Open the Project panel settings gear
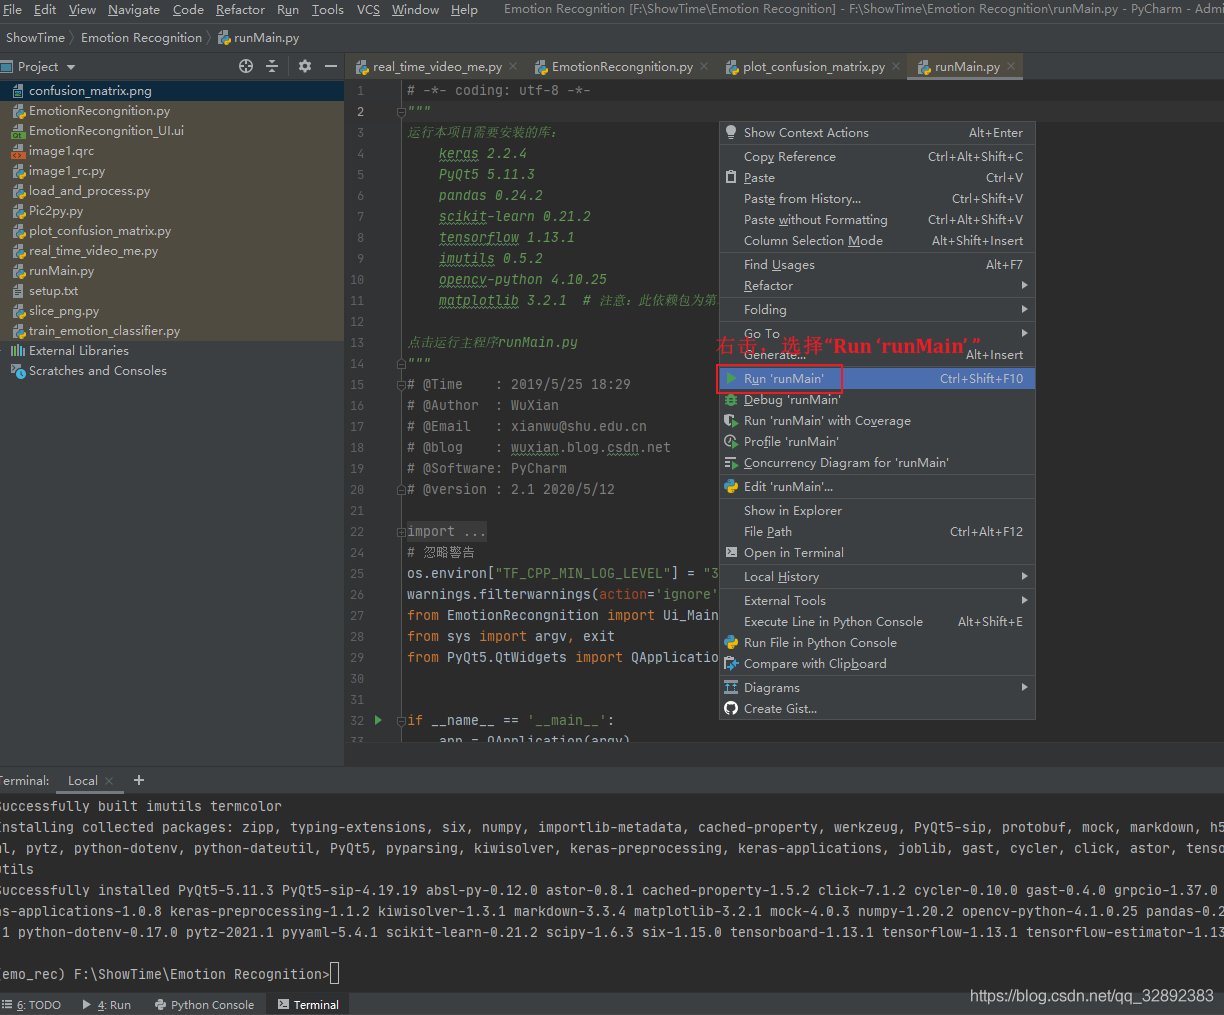 tap(305, 66)
